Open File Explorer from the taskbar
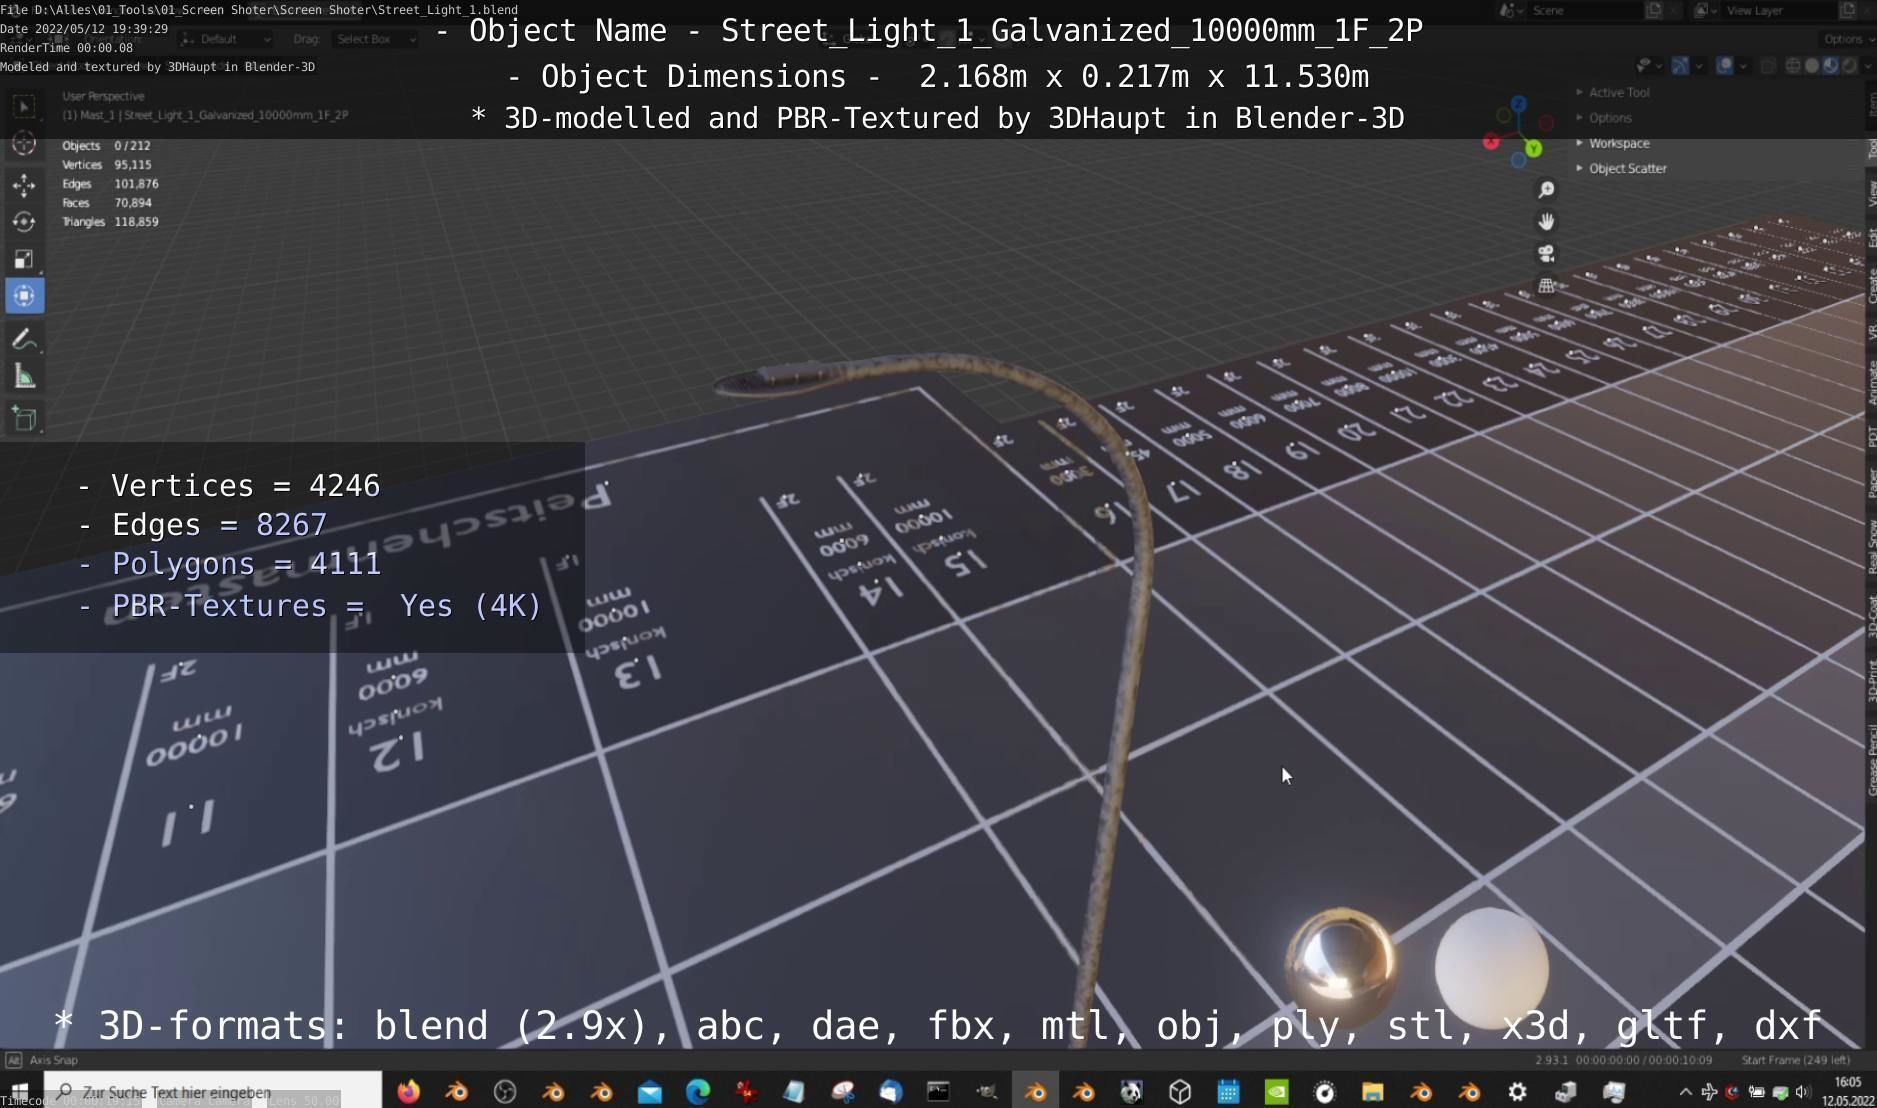Screen dimensions: 1877x1108 [x=1372, y=1092]
